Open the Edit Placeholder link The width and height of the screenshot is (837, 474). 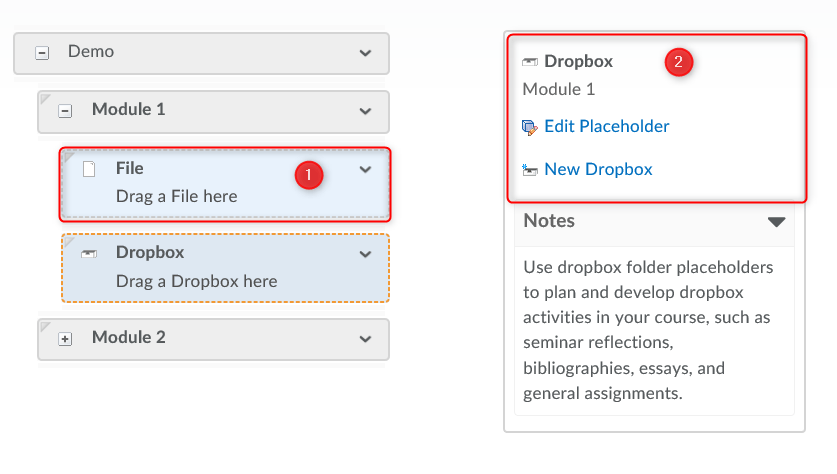tap(606, 126)
